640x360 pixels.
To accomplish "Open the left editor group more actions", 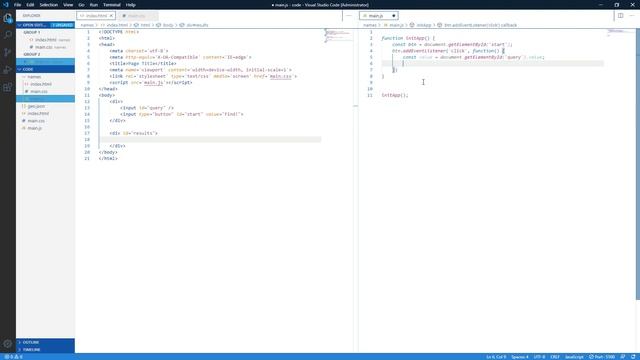I will (x=348, y=16).
